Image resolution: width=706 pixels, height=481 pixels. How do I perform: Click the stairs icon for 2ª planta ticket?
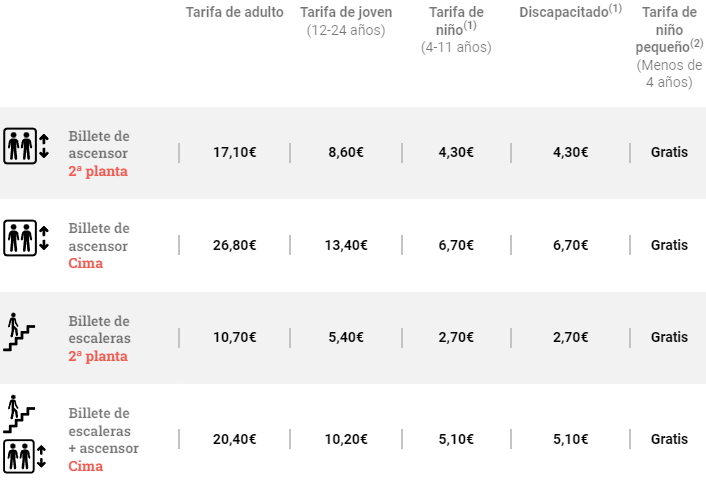(x=19, y=331)
